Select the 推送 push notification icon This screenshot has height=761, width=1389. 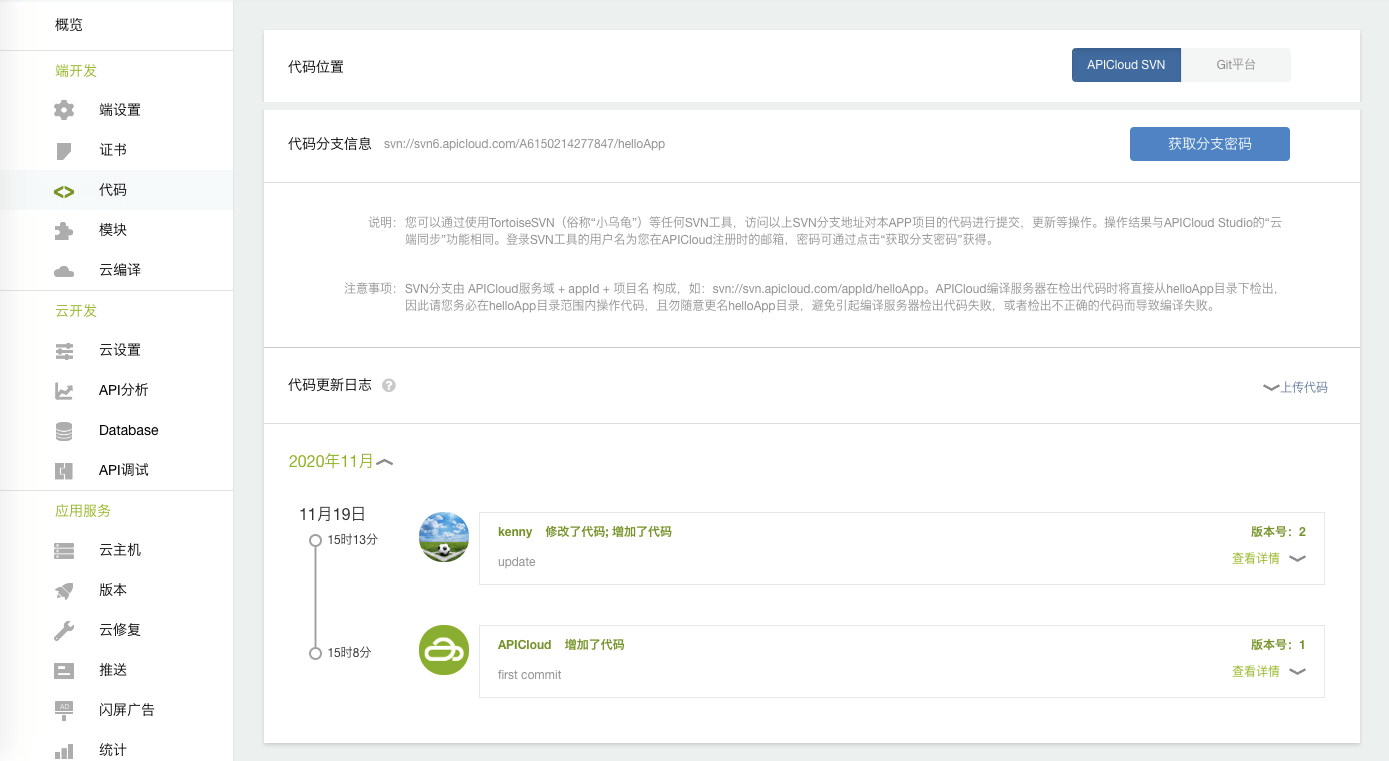pos(63,670)
